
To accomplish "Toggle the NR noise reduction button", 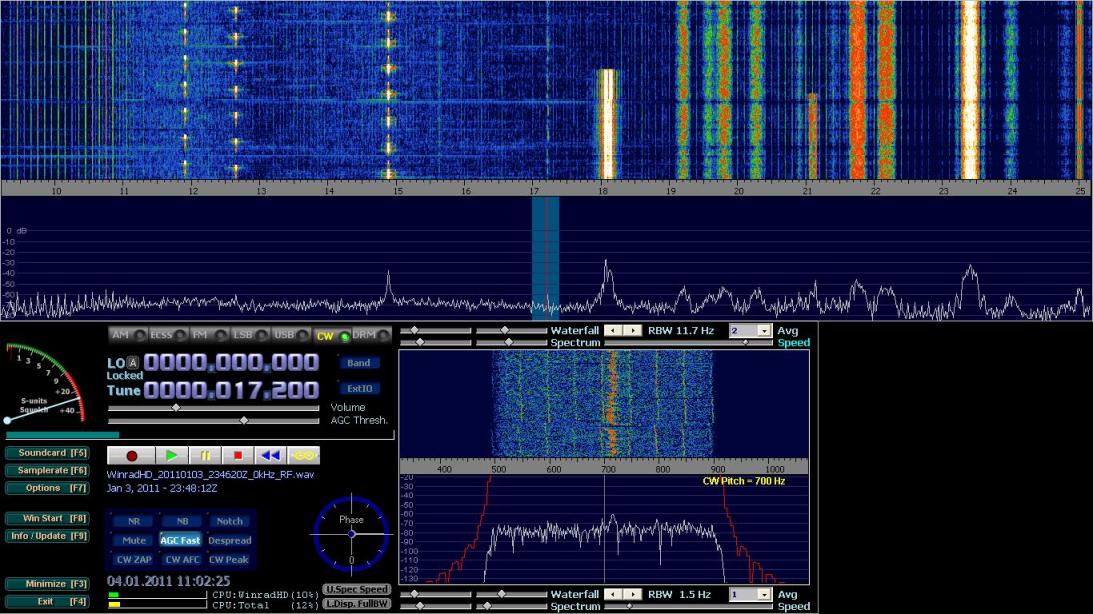I will tap(133, 521).
